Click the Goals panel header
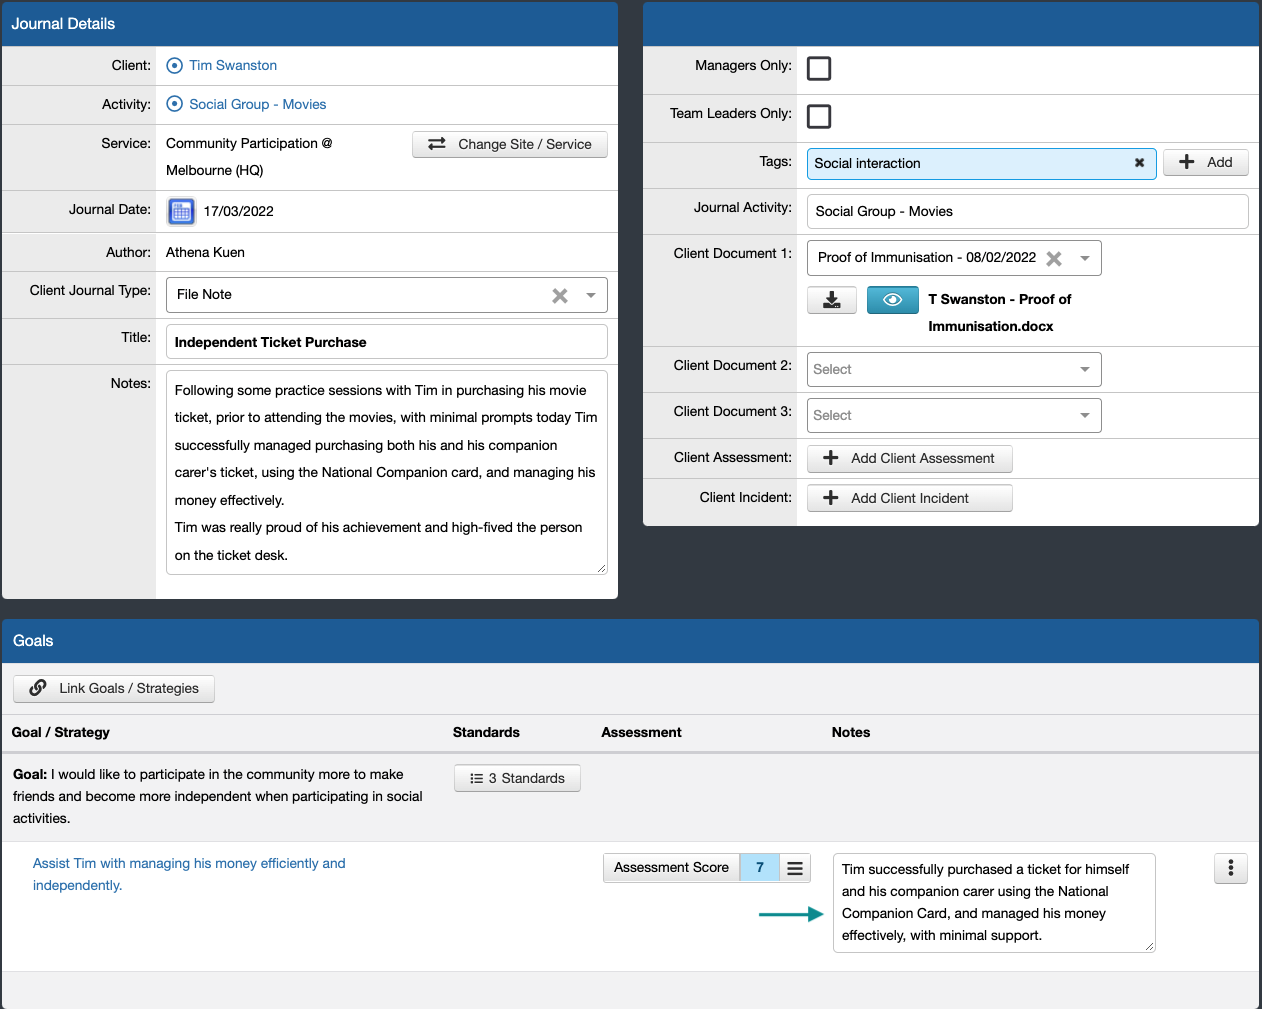1262x1009 pixels. 631,641
